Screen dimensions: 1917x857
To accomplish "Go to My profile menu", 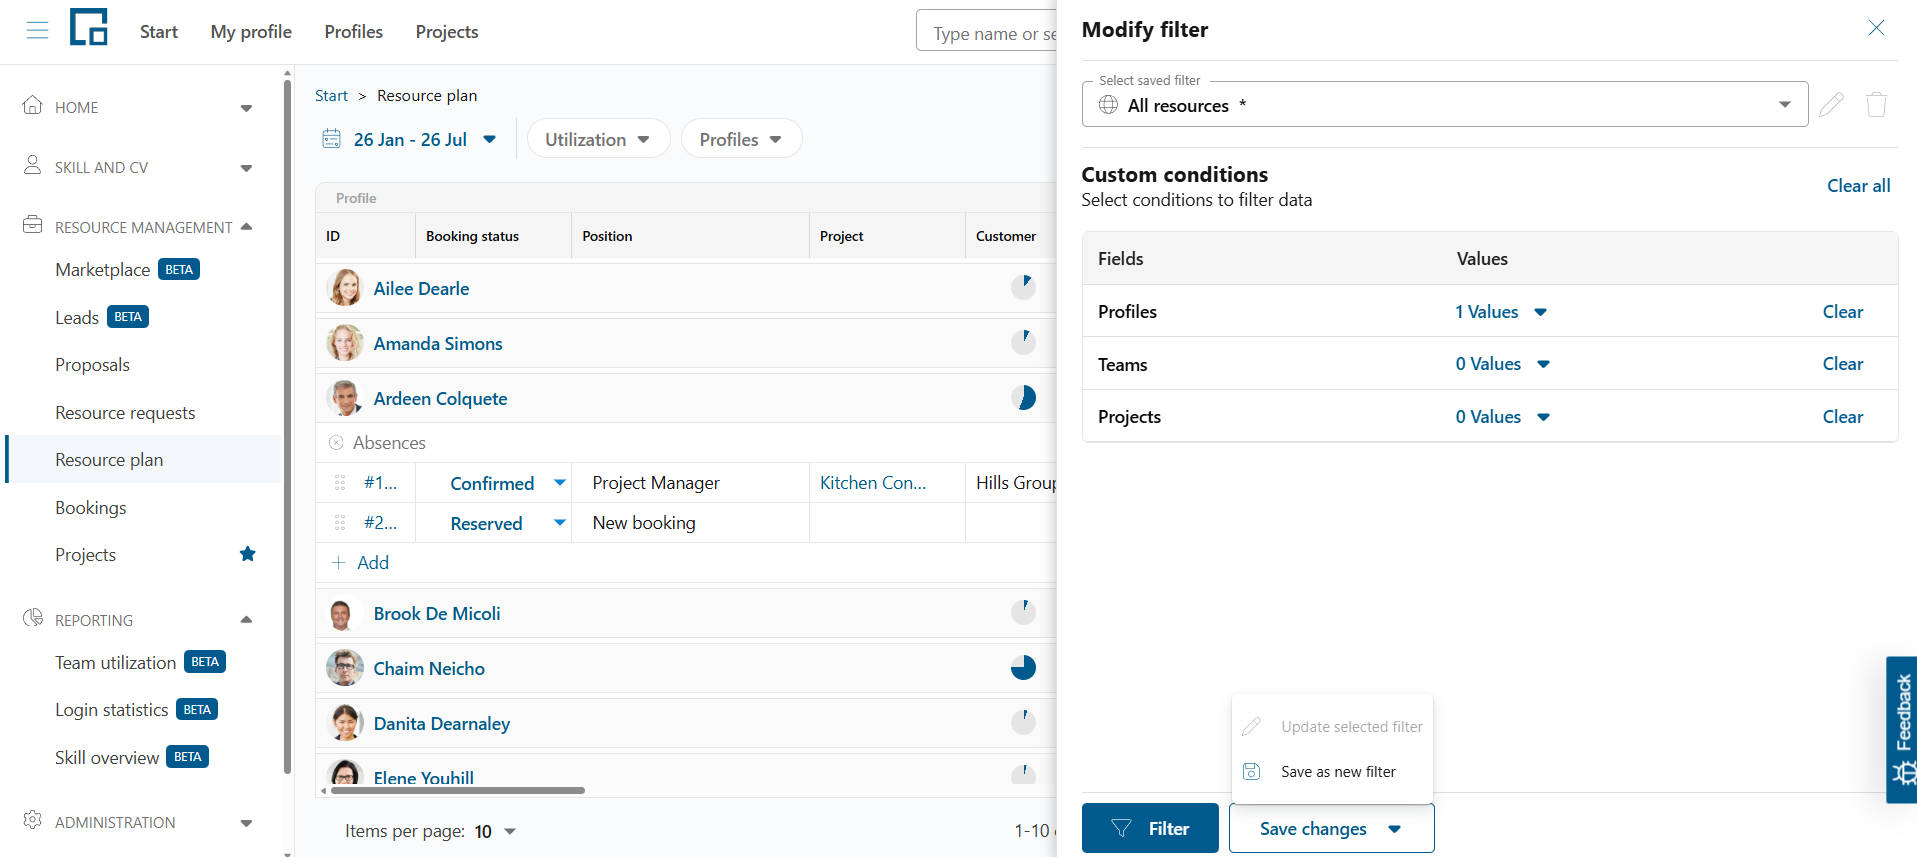I will click(251, 32).
